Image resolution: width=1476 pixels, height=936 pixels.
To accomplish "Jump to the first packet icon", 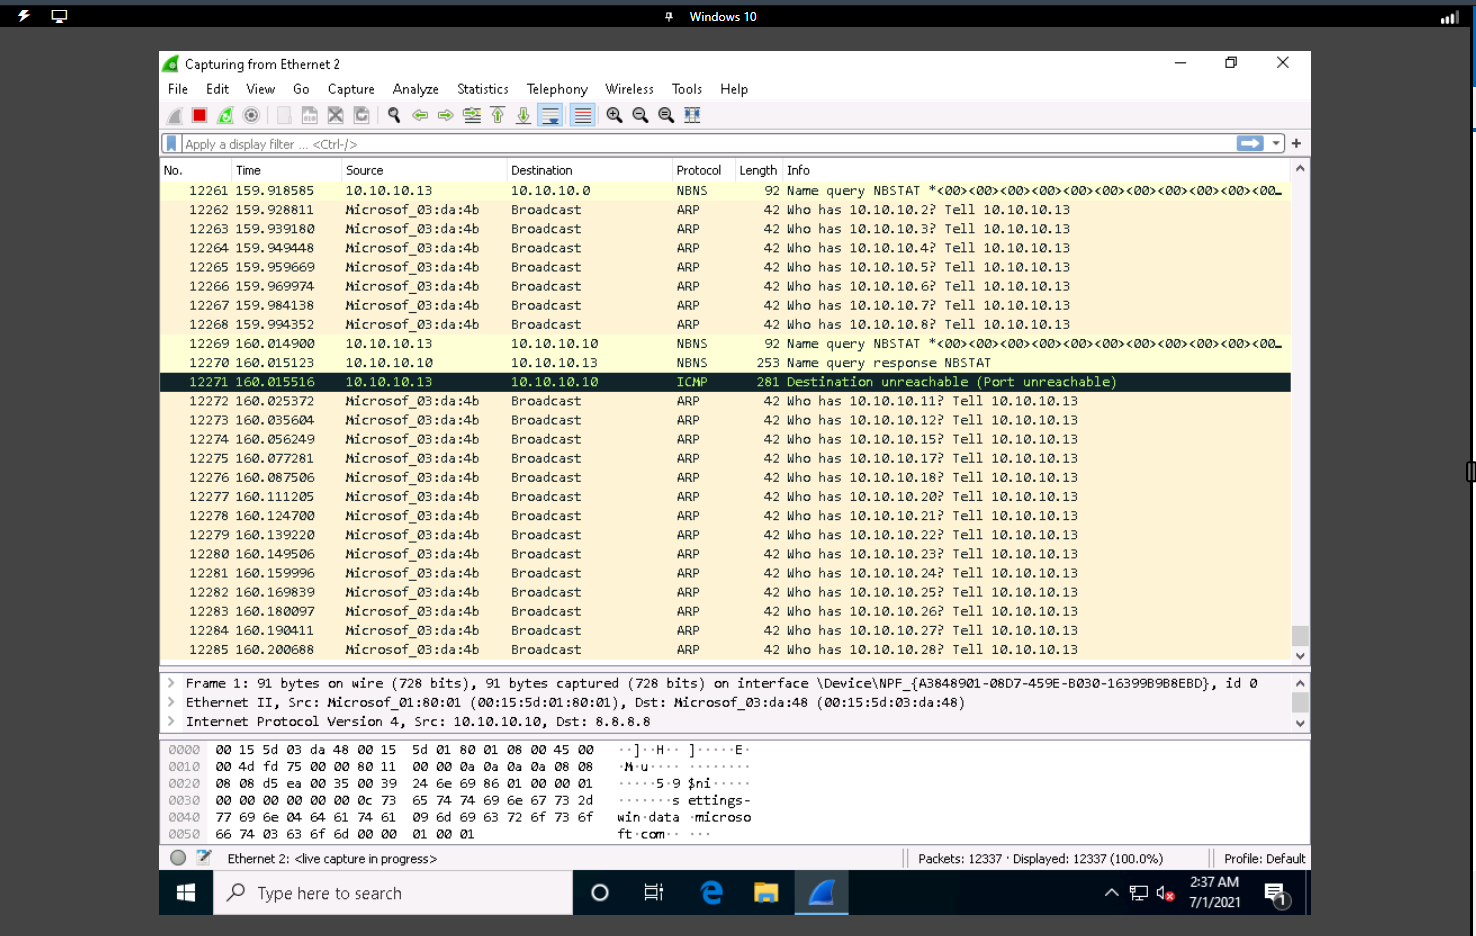I will pos(498,116).
